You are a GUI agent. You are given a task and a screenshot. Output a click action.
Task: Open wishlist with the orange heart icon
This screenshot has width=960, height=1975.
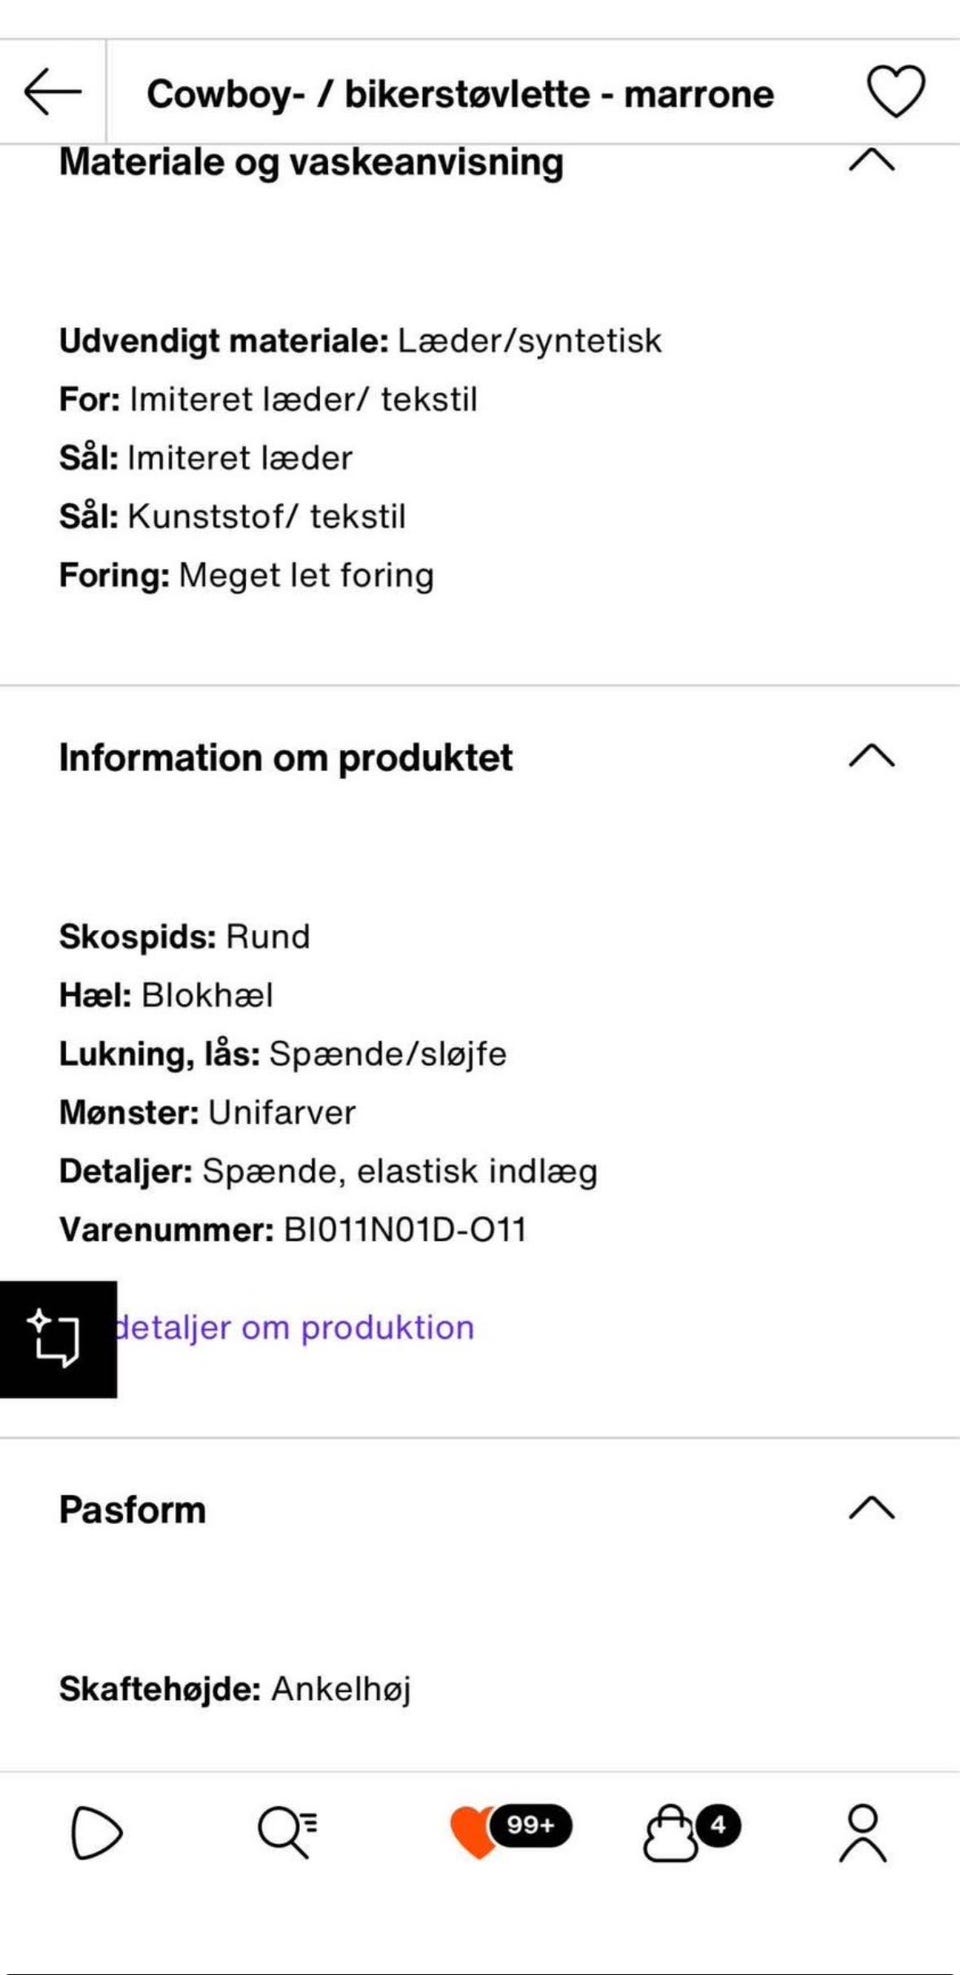(x=474, y=1831)
